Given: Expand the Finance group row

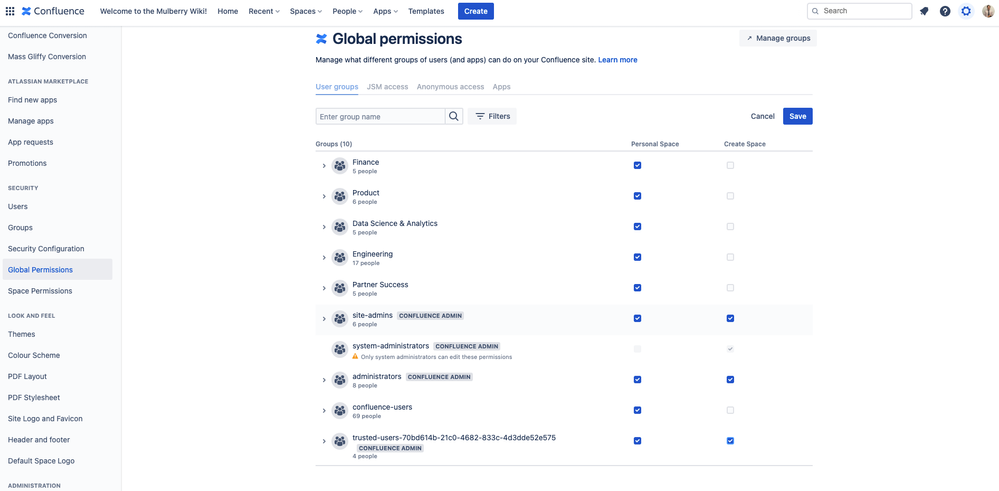Looking at the screenshot, I should click(324, 166).
